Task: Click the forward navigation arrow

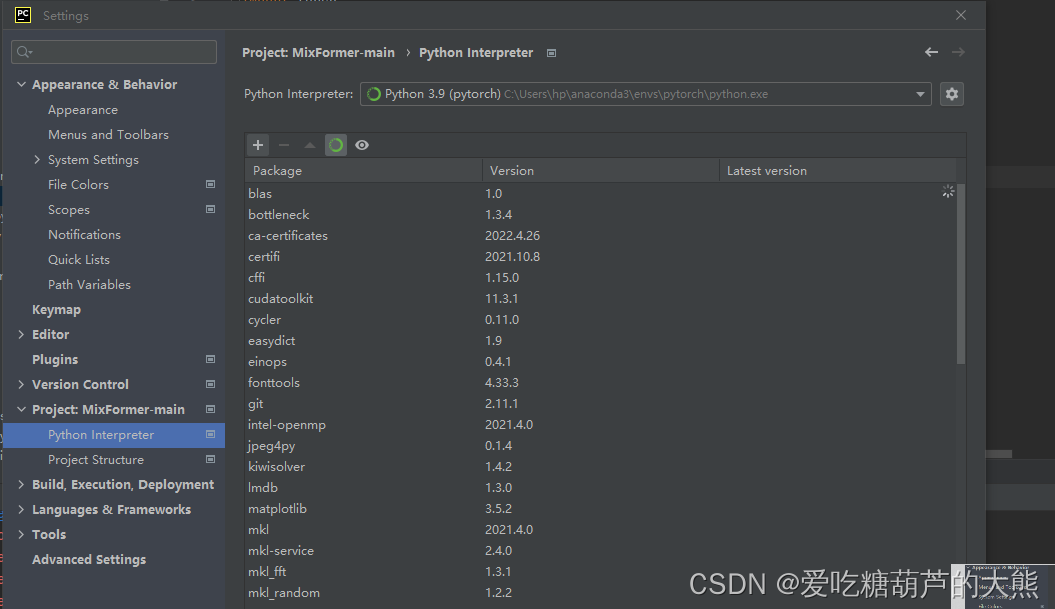Action: coord(958,52)
